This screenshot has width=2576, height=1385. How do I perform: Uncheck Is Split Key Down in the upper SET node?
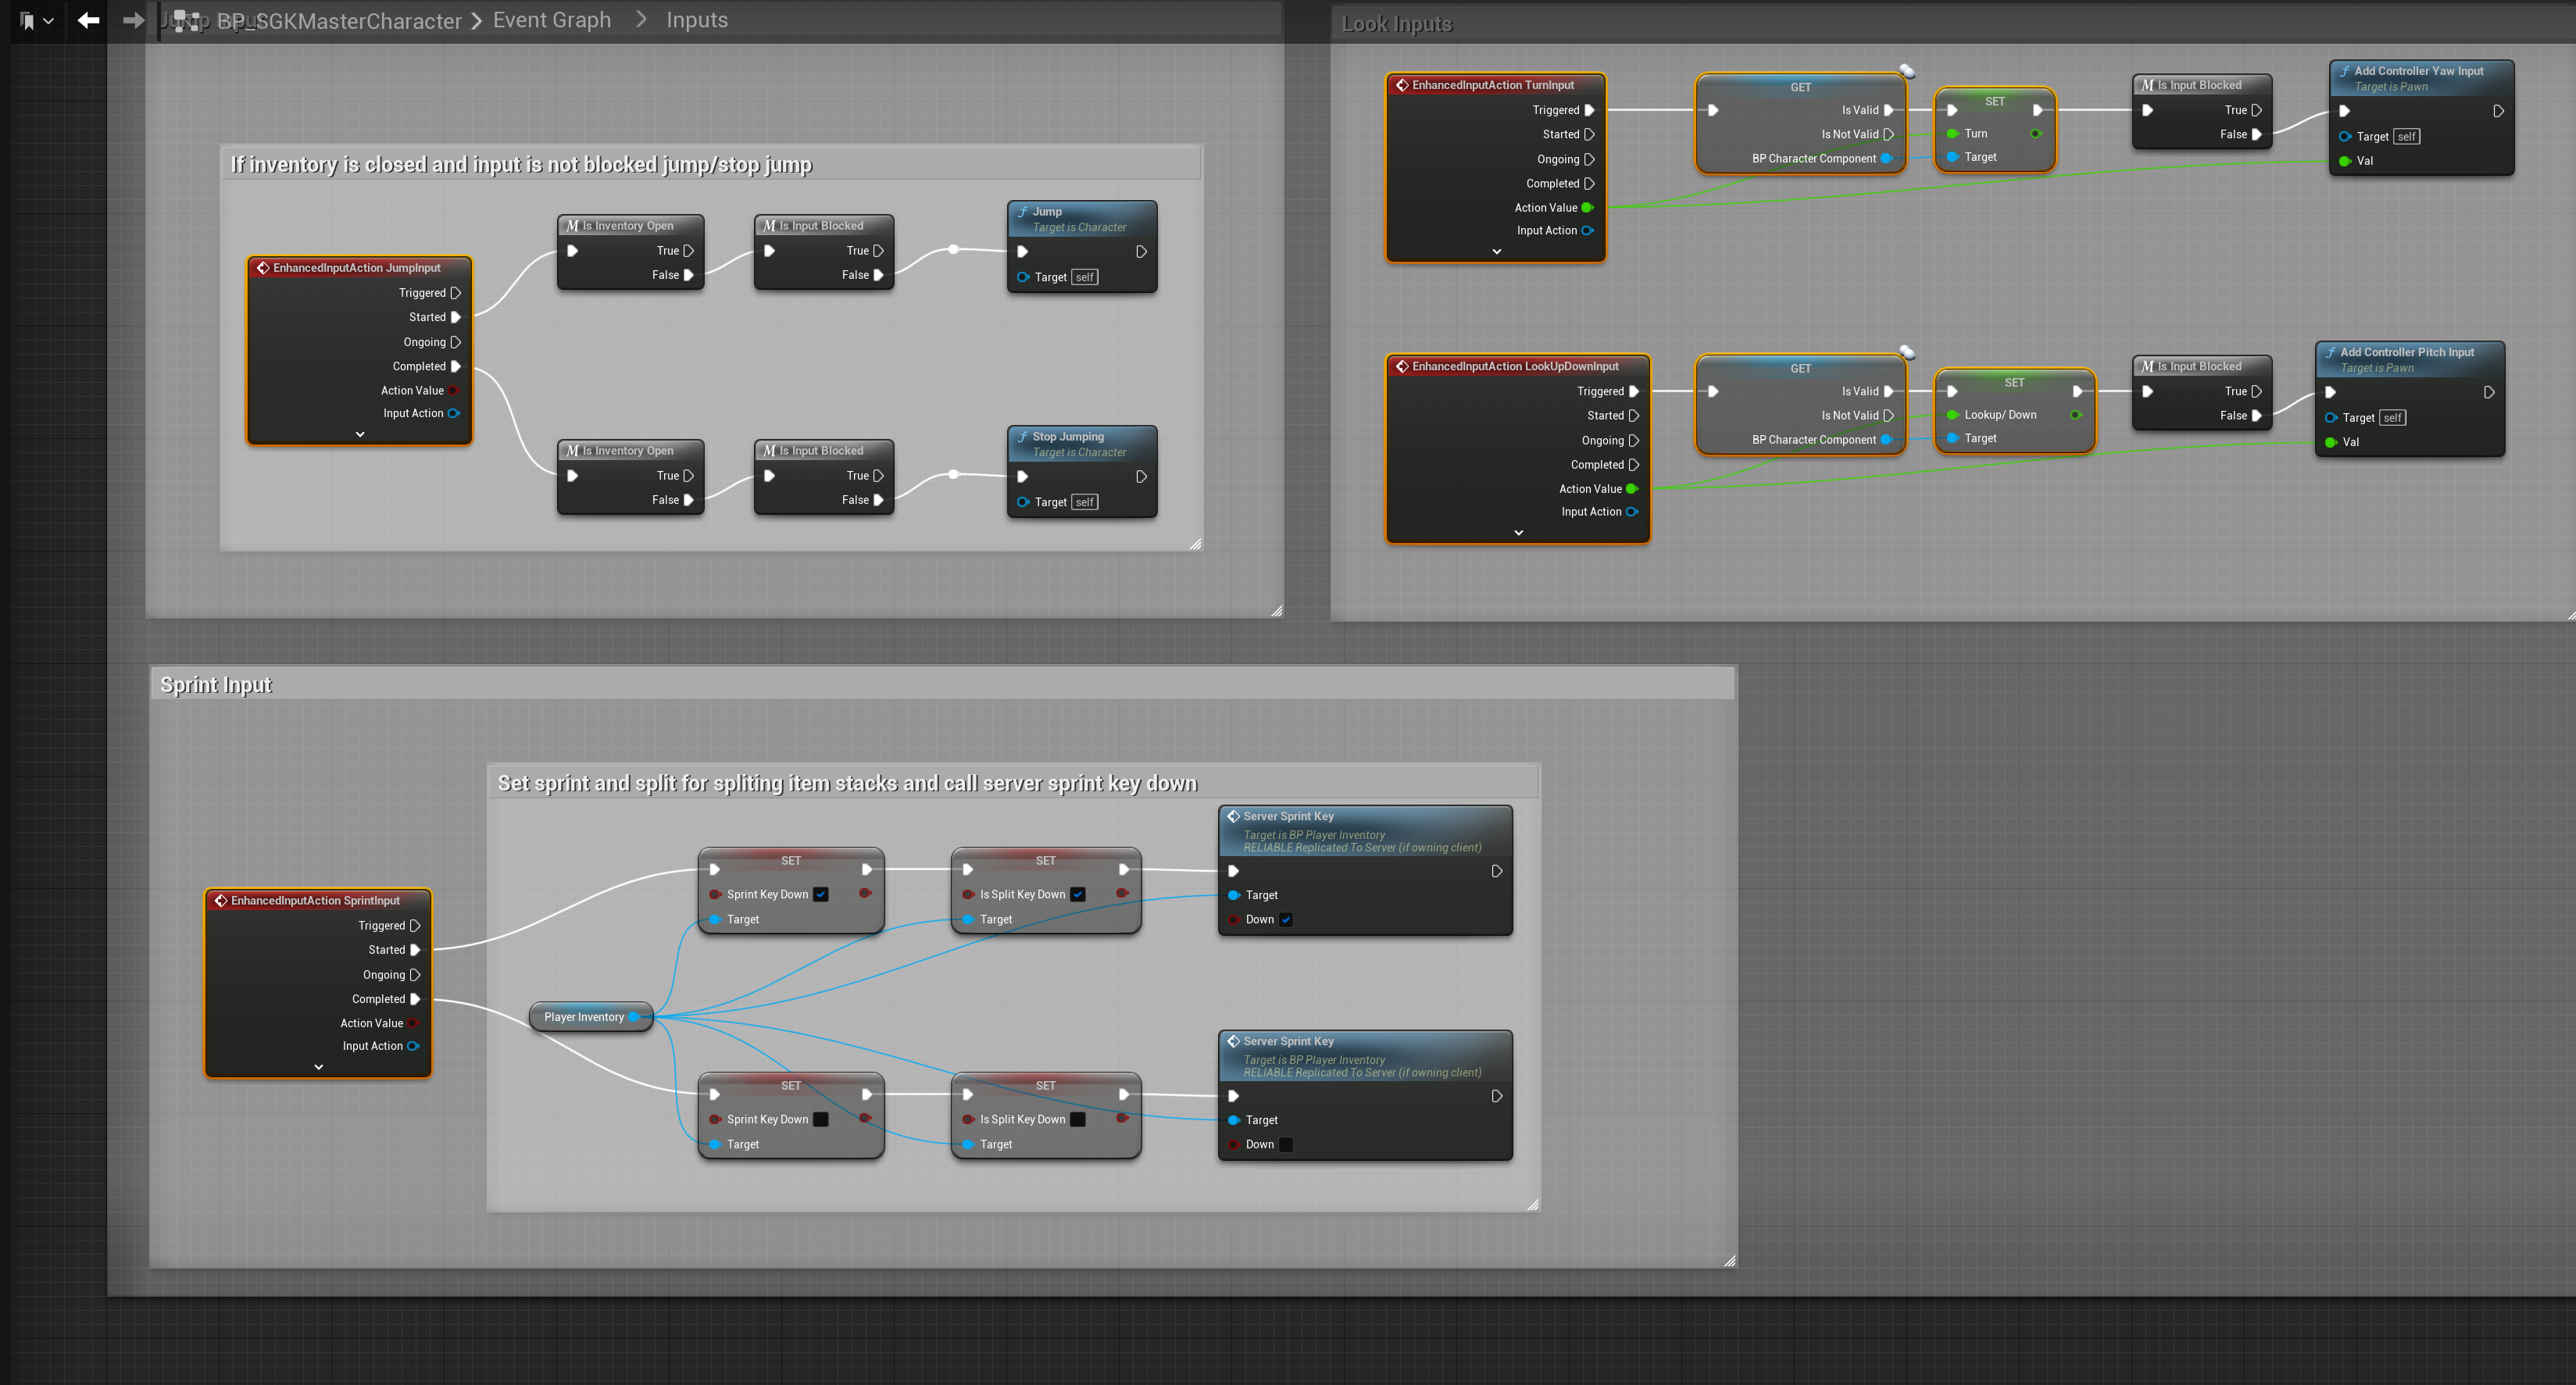tap(1077, 894)
